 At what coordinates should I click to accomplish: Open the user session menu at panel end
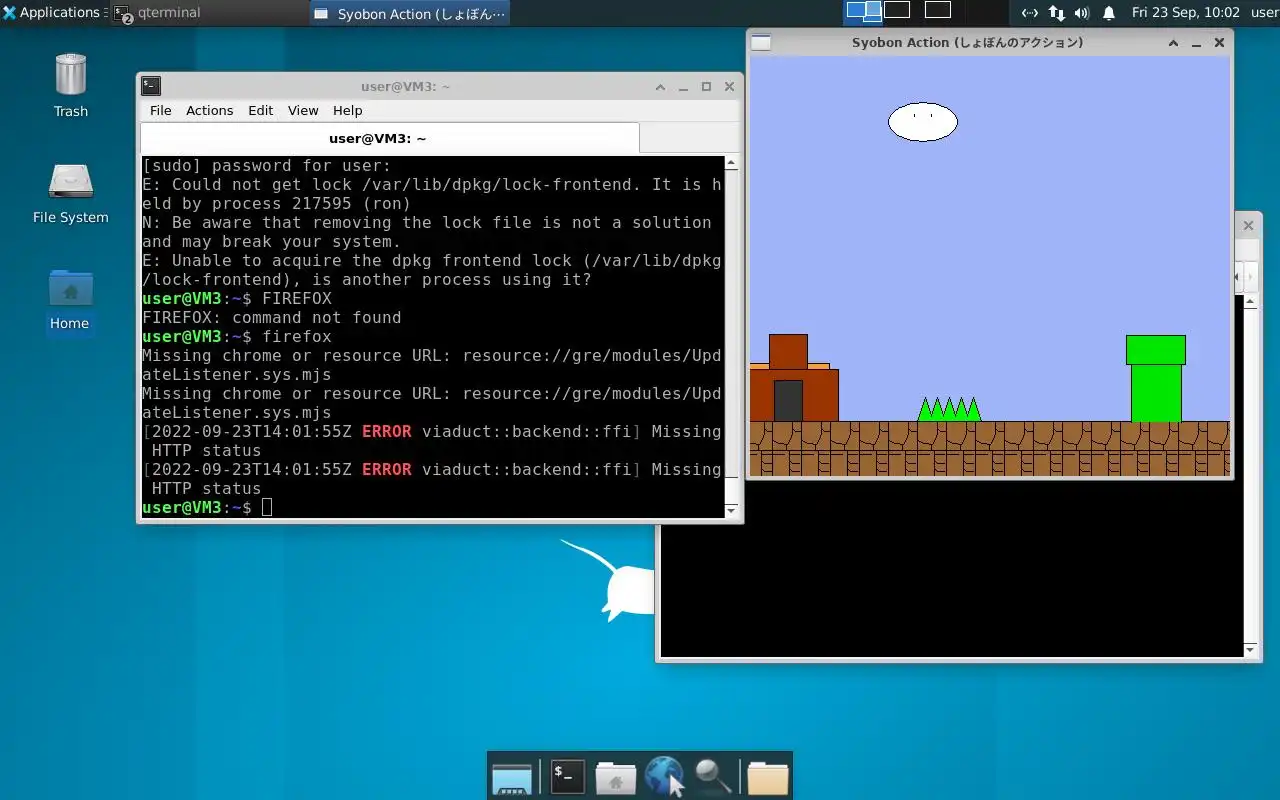point(1264,13)
